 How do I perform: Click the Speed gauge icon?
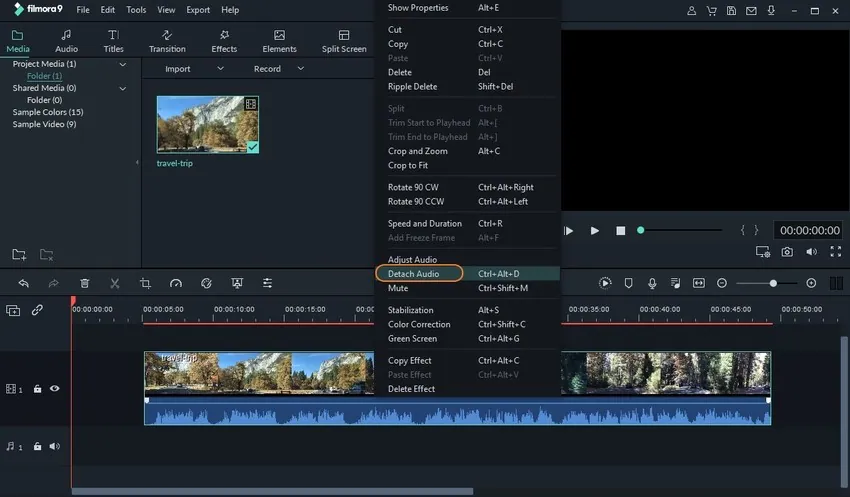(x=176, y=284)
